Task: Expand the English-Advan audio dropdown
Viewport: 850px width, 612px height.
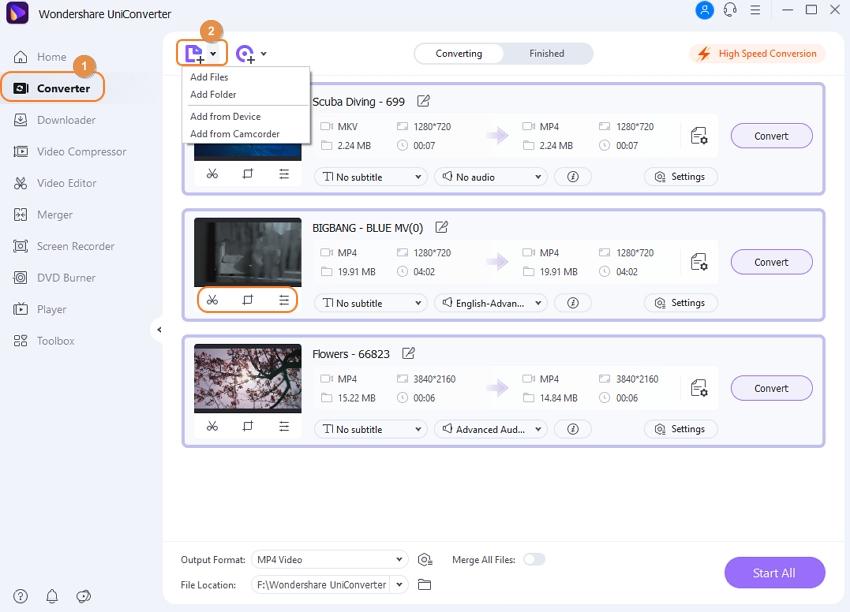Action: click(491, 302)
